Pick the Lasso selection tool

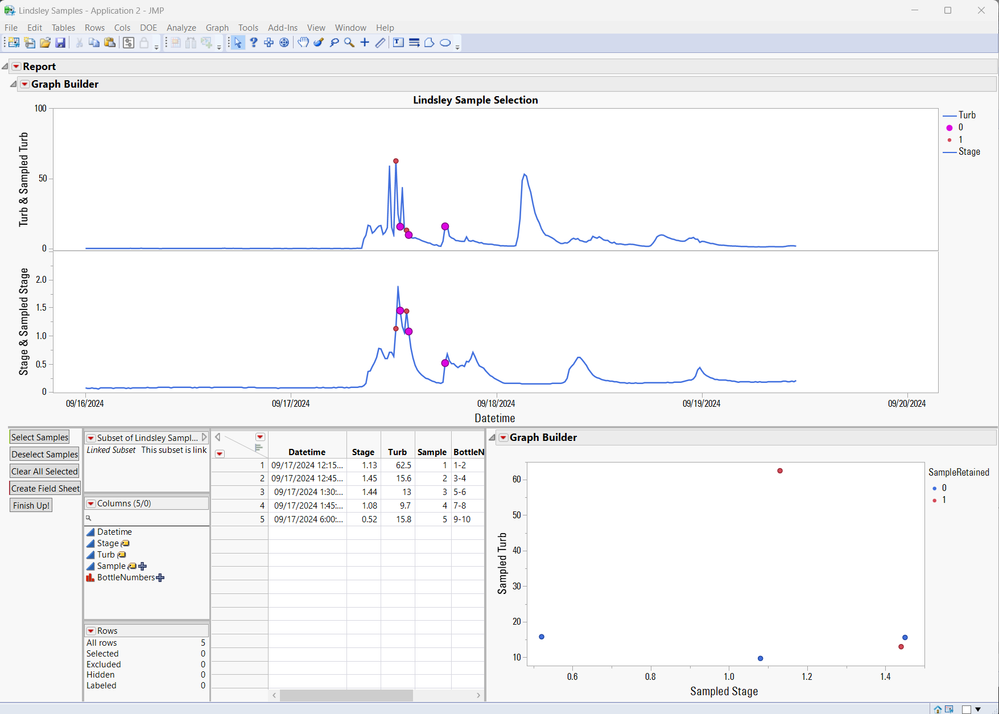pos(334,43)
